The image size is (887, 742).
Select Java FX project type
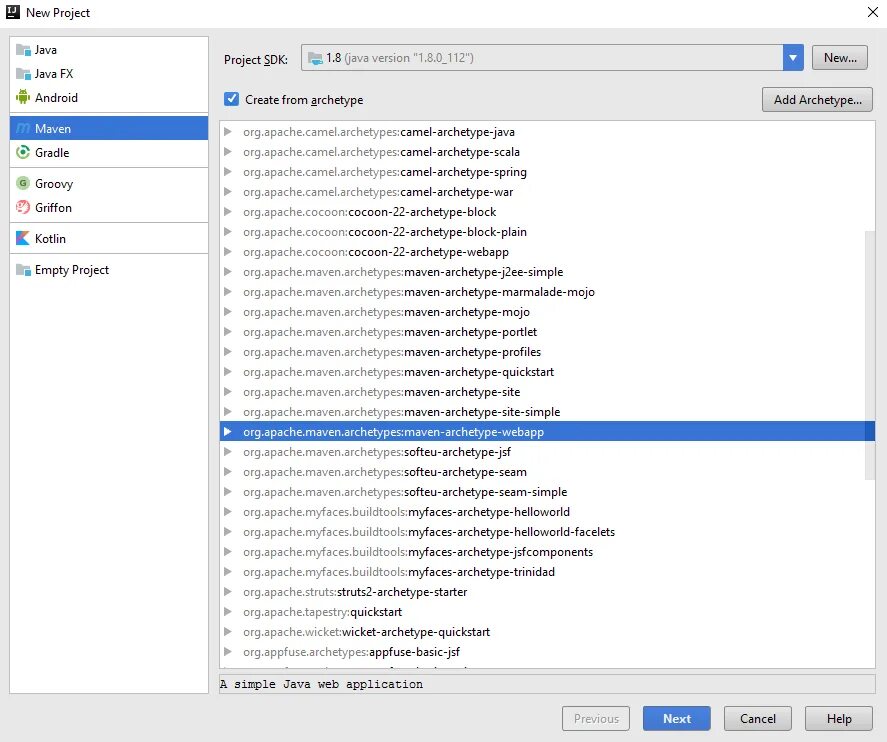(x=109, y=74)
